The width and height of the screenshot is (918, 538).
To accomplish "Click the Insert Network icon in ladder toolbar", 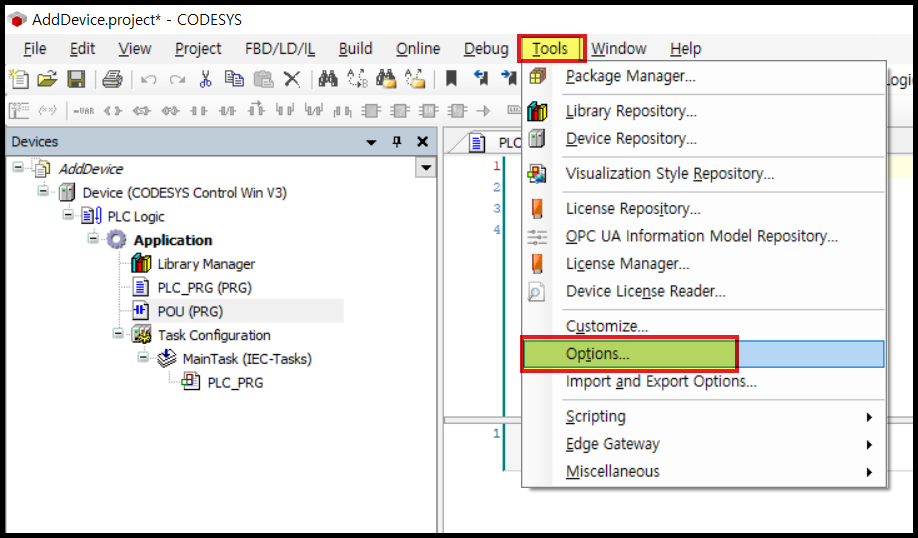I will click(18, 110).
